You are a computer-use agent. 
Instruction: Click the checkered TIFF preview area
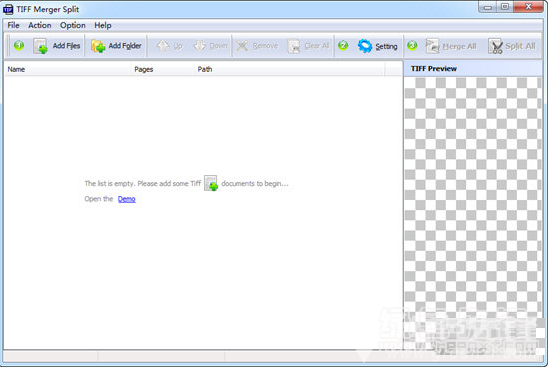(473, 213)
